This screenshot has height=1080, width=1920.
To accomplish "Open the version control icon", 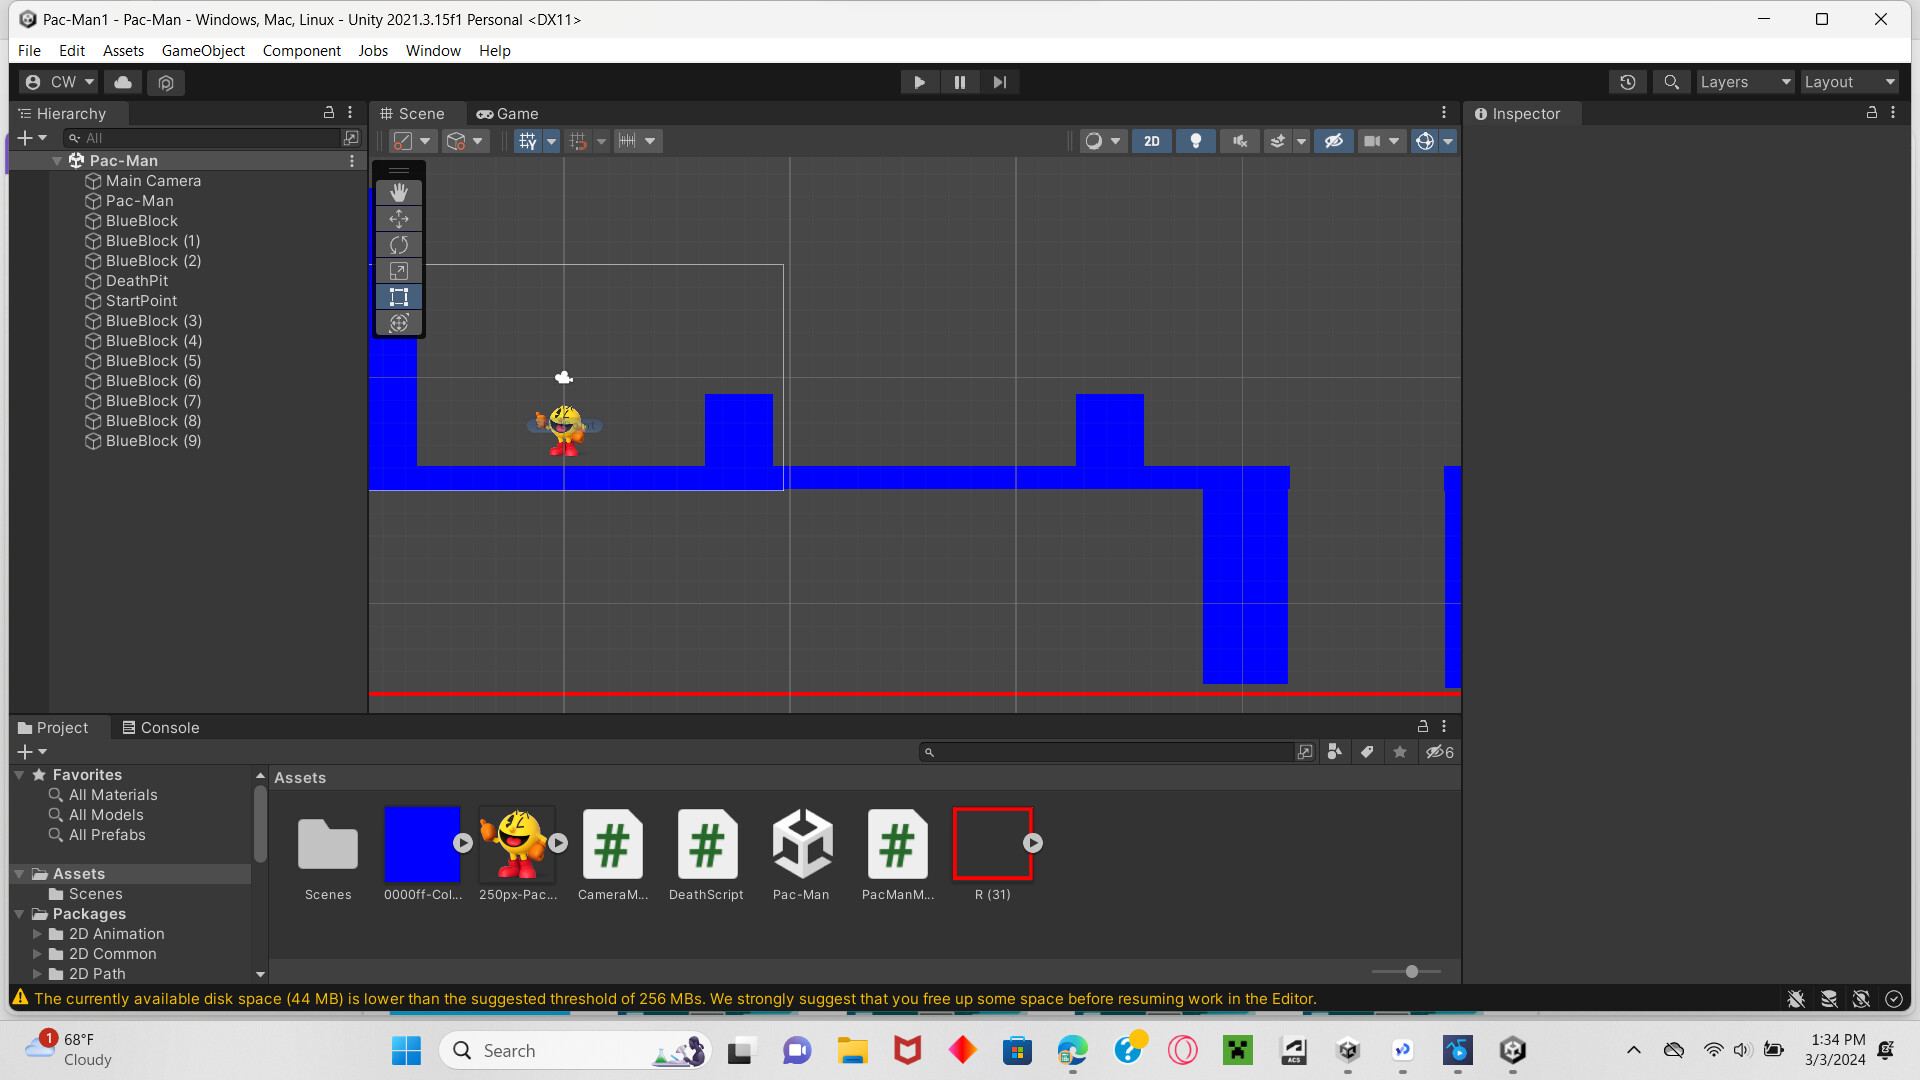I will 166,82.
